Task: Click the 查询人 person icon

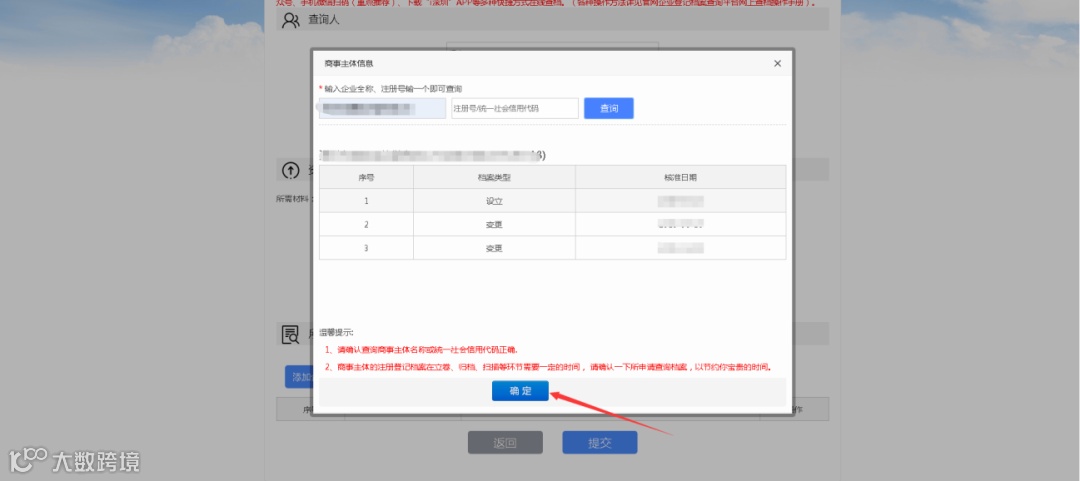Action: tap(291, 19)
